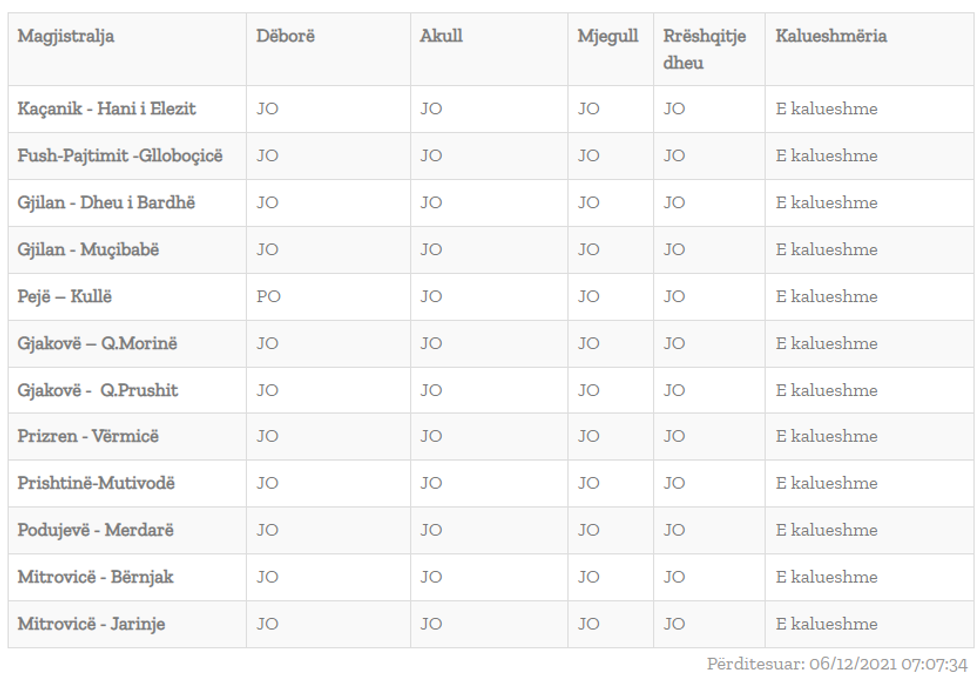Select Podujevë - Merdarë road name
Image resolution: width=980 pixels, height=678 pixels.
[95, 531]
